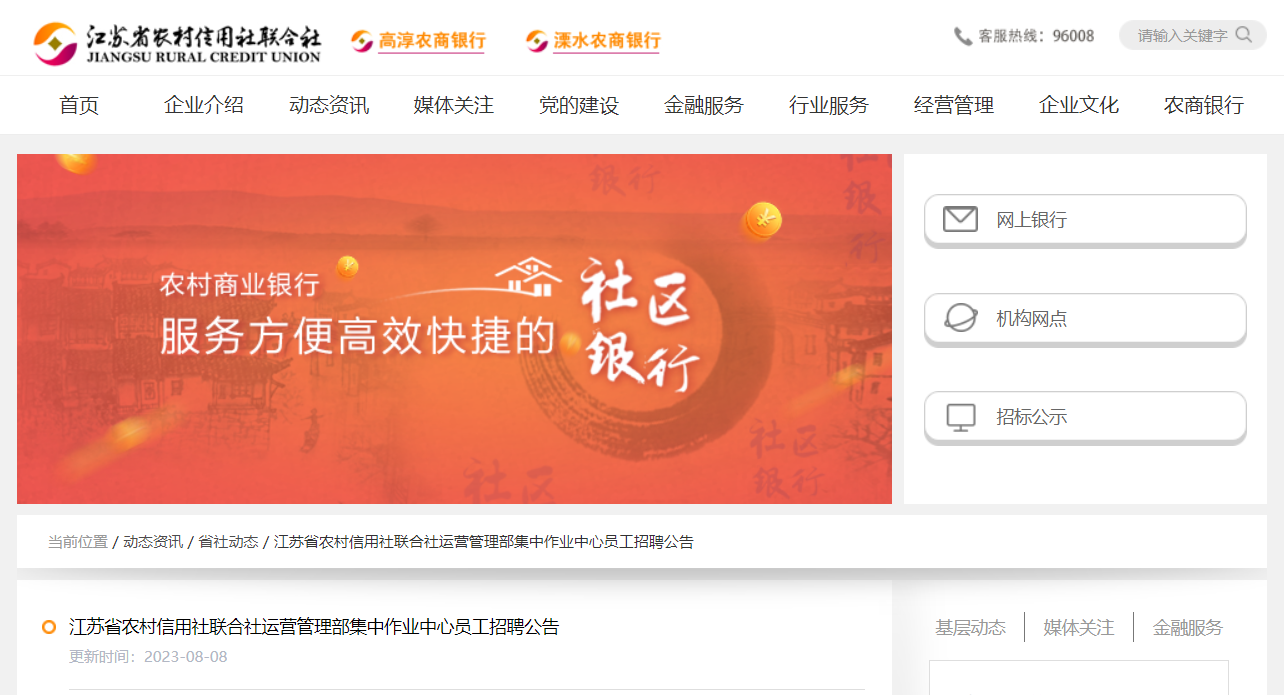Screen dimensions: 1284x695
Task: Click the 机构网点 button
Action: coord(1085,319)
